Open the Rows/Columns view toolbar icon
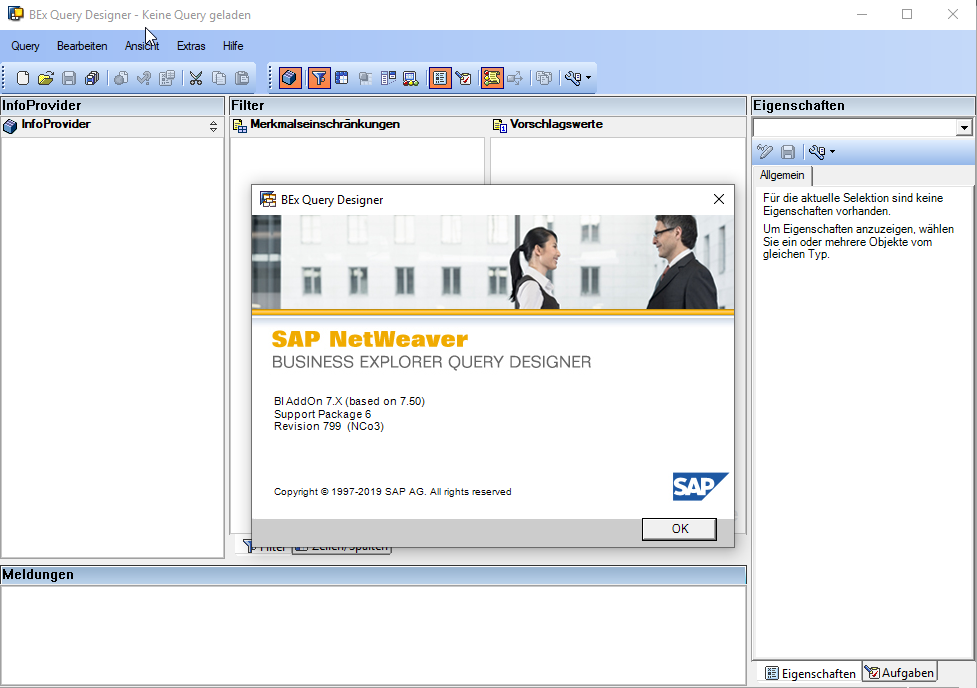 click(341, 78)
